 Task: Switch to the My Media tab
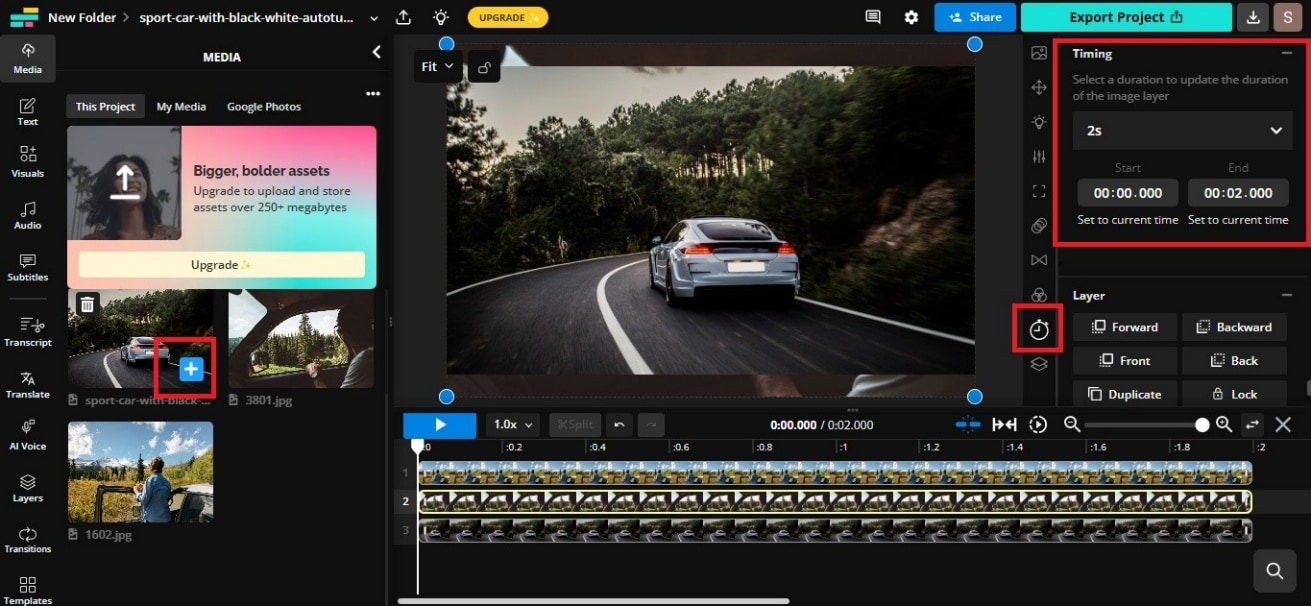tap(181, 106)
